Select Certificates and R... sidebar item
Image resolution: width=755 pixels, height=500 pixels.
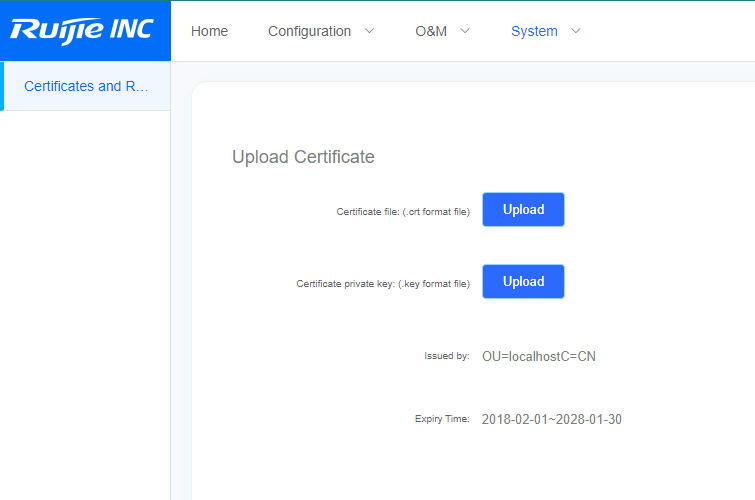(86, 86)
